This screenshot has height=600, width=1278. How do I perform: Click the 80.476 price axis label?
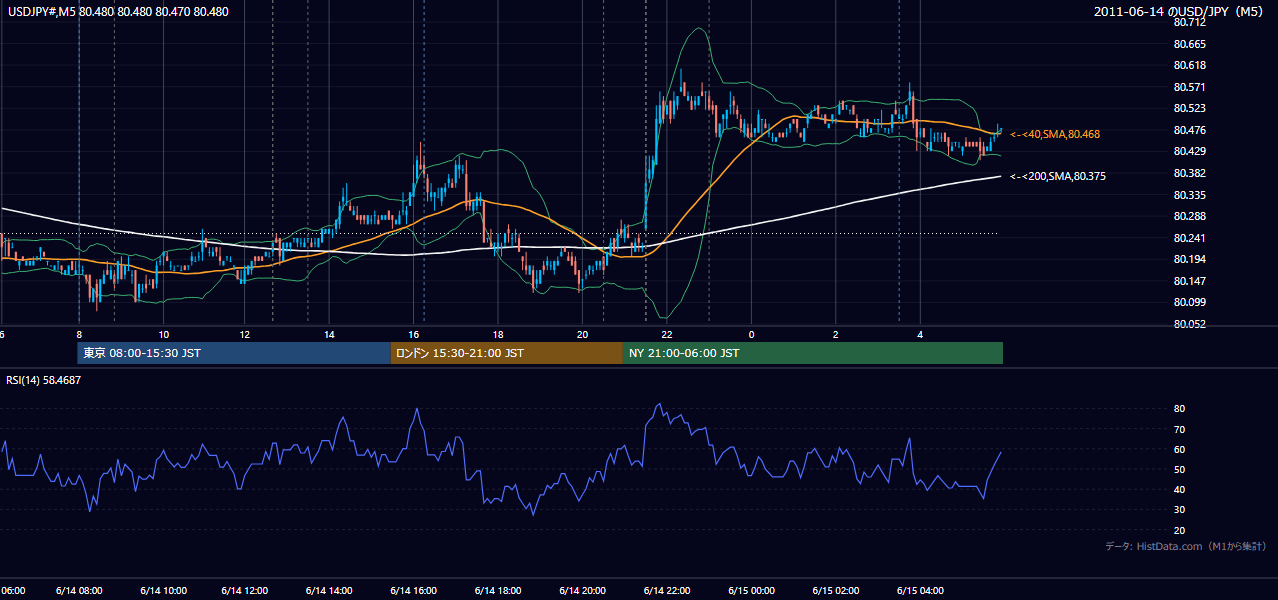coord(1189,130)
